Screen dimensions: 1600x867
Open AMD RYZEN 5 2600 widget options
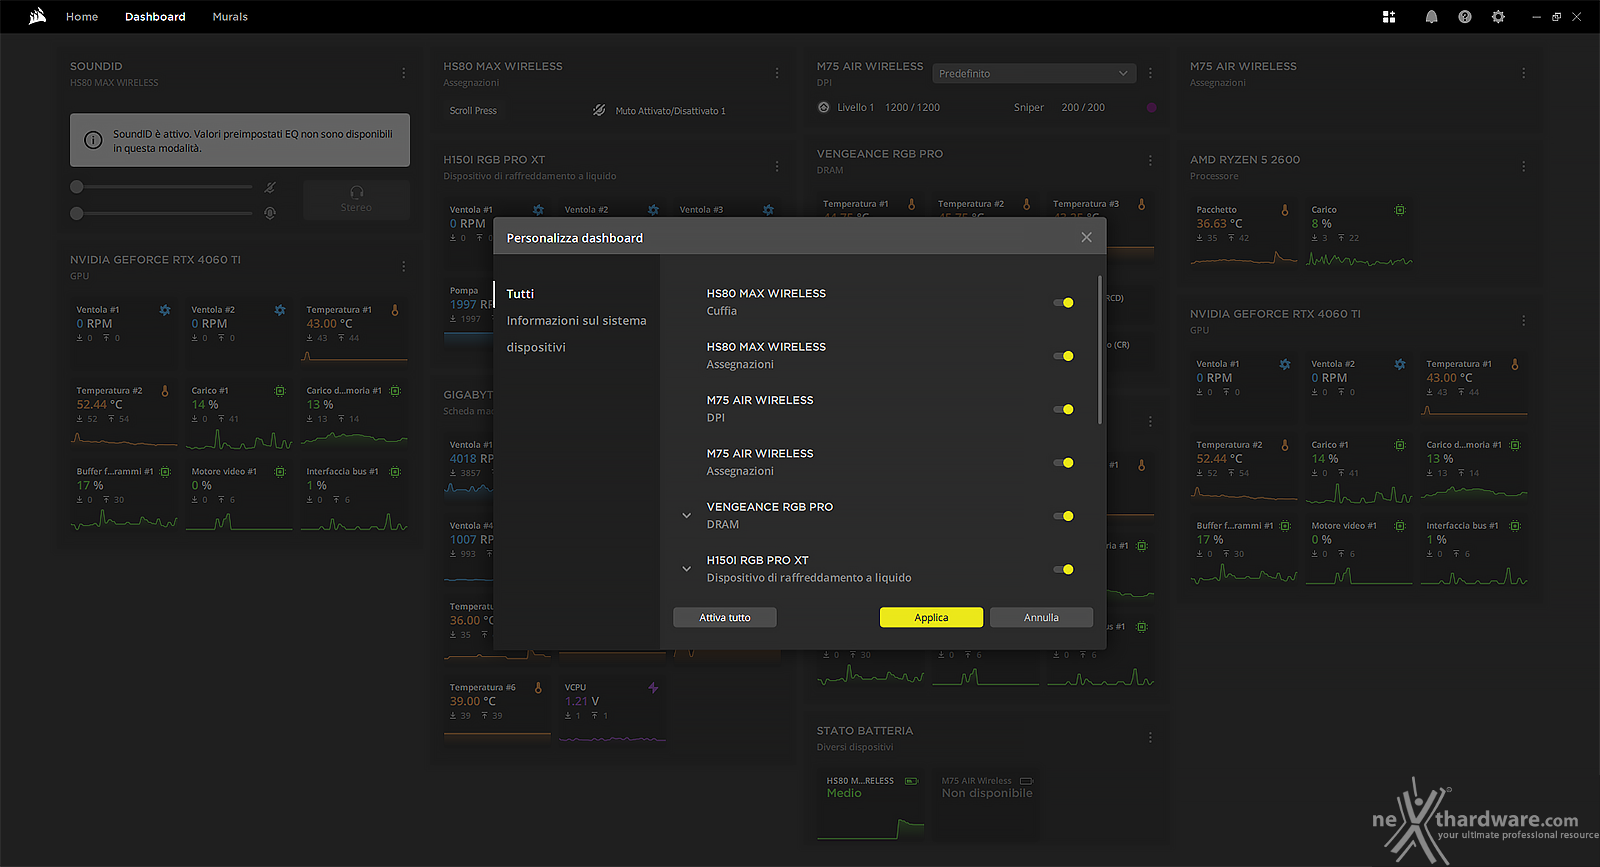[1523, 166]
